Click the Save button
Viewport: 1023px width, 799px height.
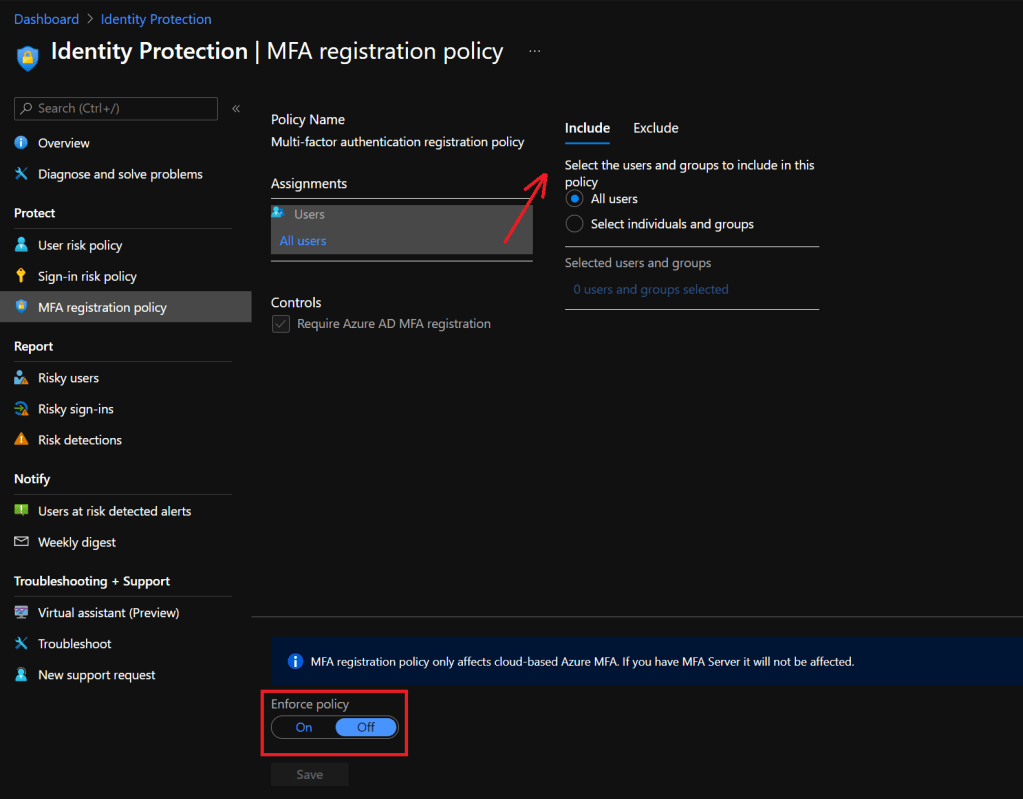(x=310, y=774)
